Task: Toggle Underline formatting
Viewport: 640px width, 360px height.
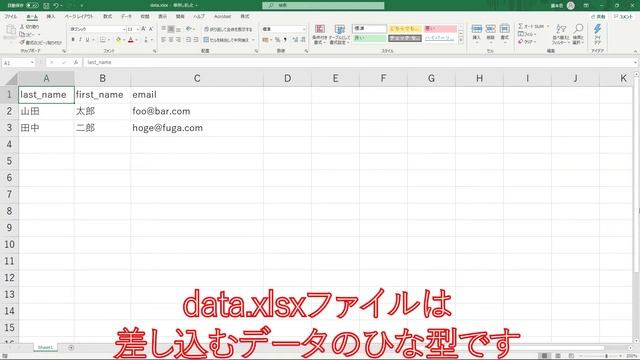Action: click(x=87, y=40)
